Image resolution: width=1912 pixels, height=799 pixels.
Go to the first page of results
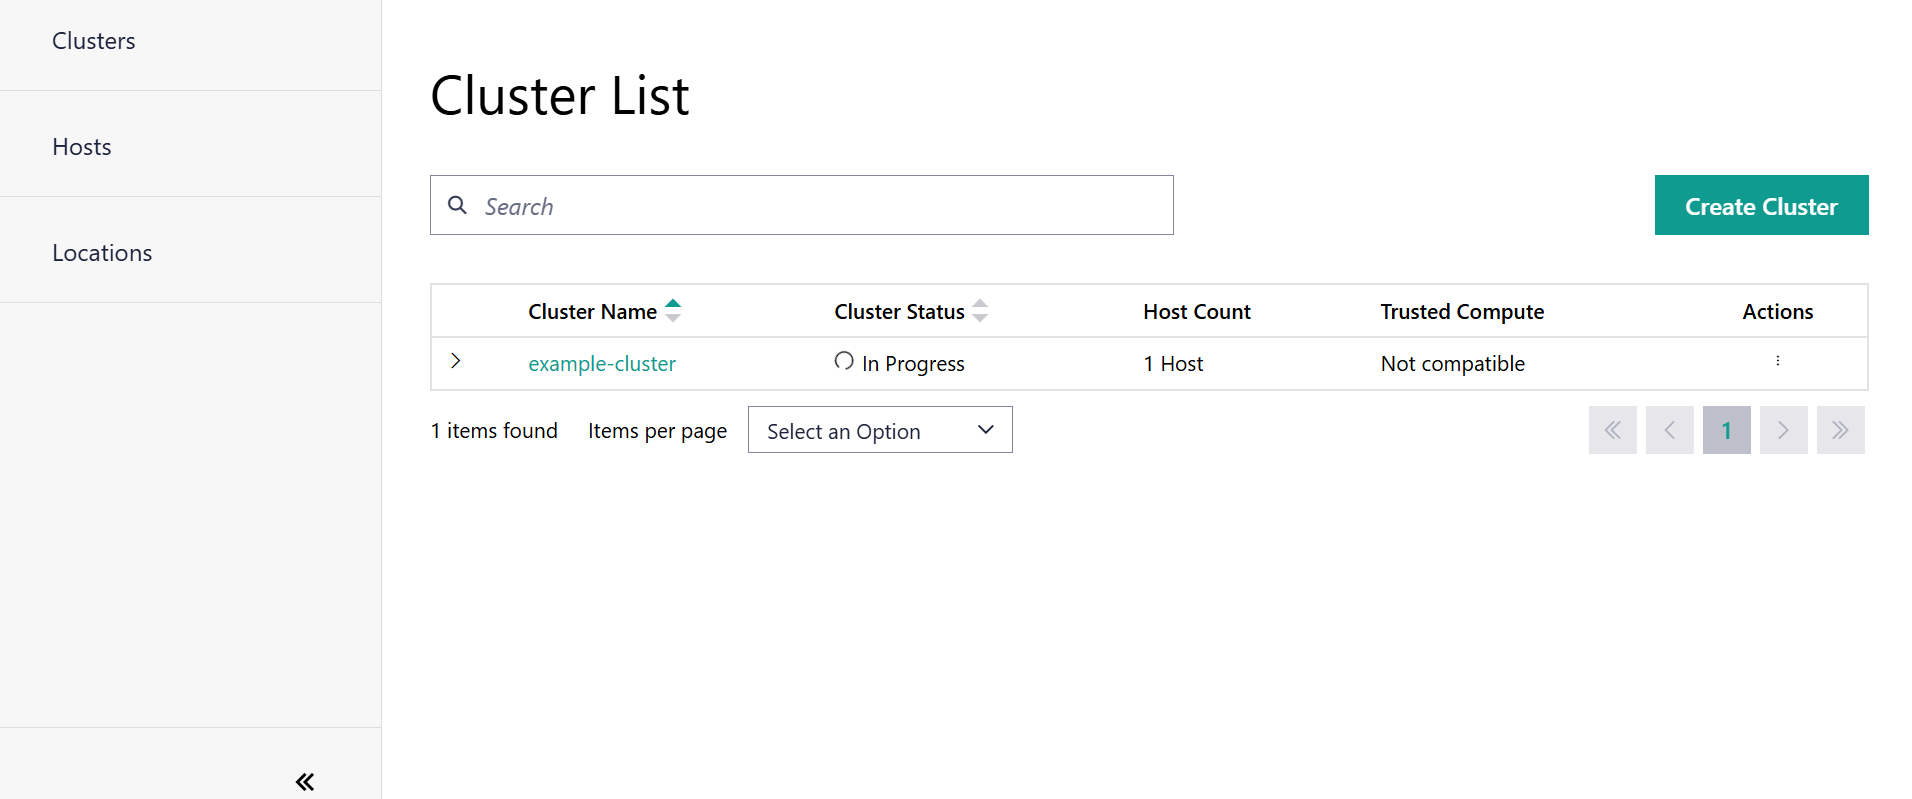coord(1612,430)
